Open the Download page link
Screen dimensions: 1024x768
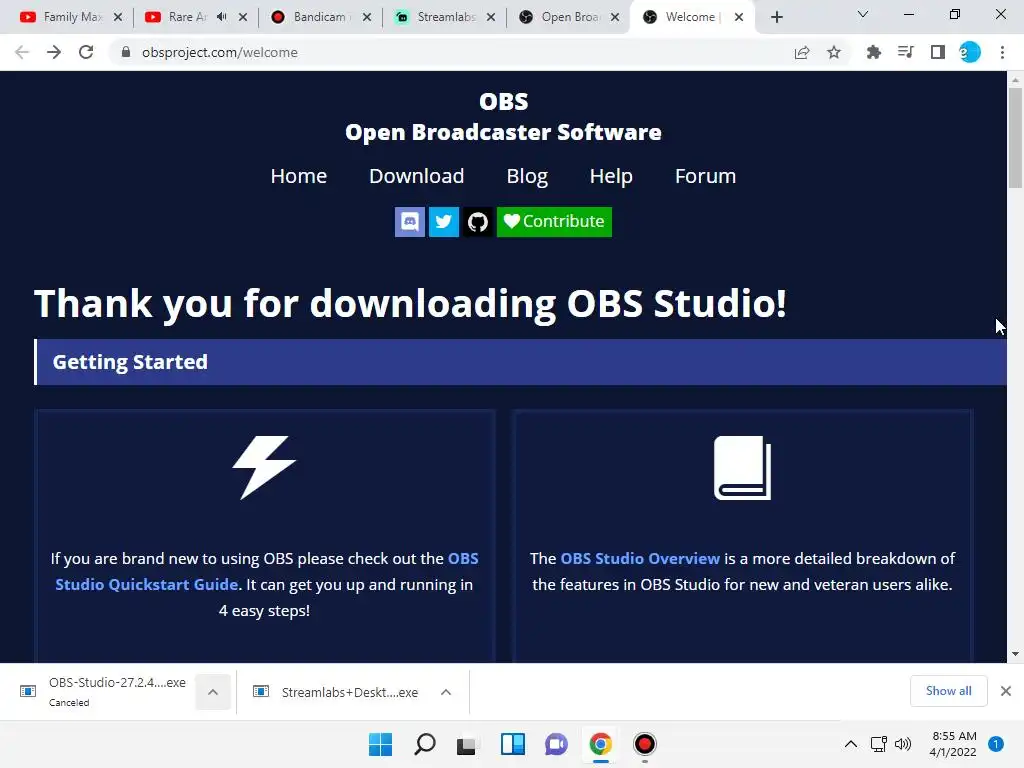tap(417, 176)
